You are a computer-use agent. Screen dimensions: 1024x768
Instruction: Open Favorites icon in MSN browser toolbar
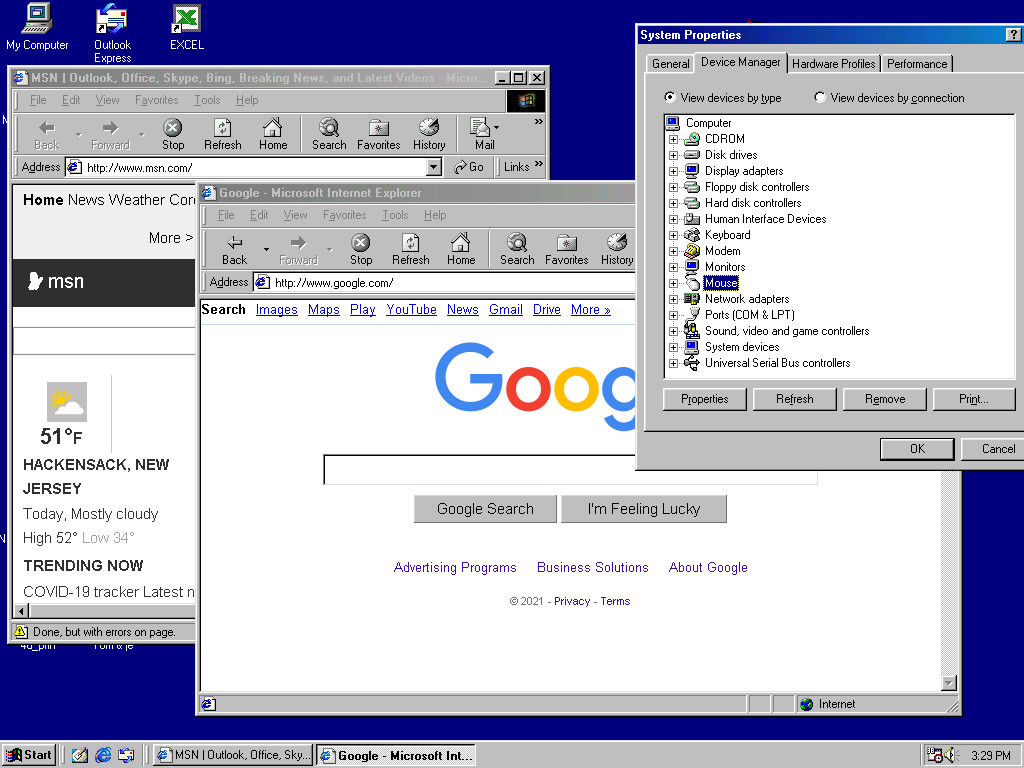coord(378,128)
